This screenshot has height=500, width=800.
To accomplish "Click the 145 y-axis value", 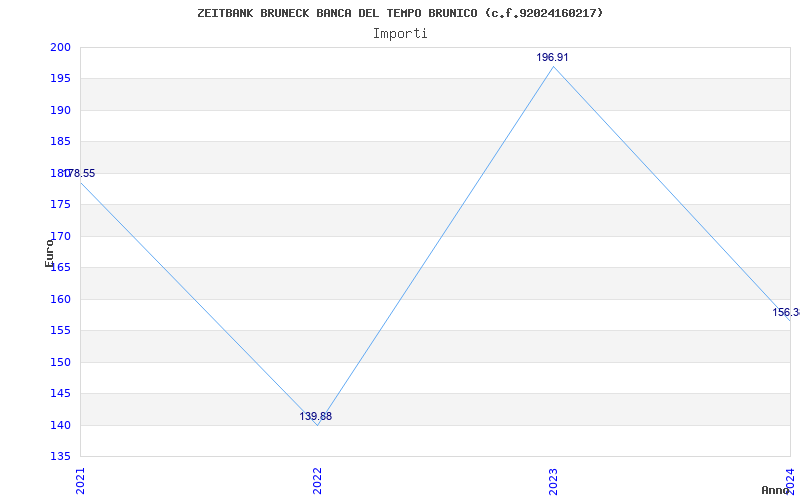I will click(x=60, y=394).
